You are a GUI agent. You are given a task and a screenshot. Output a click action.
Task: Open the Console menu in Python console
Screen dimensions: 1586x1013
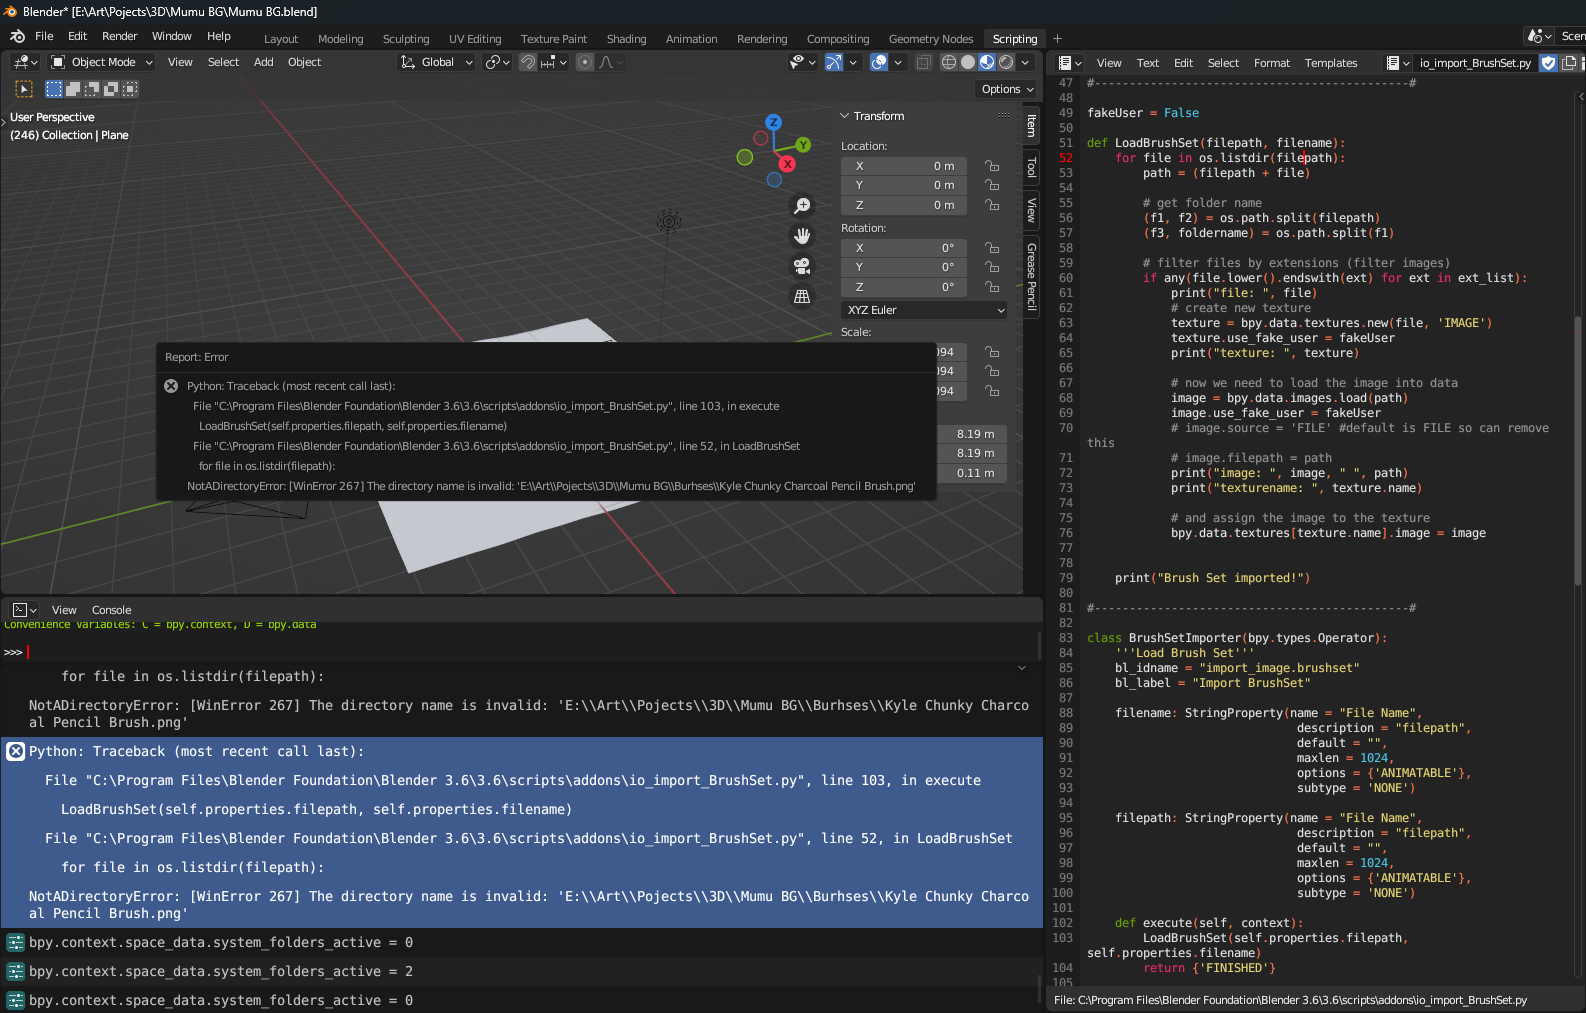pyautogui.click(x=112, y=610)
